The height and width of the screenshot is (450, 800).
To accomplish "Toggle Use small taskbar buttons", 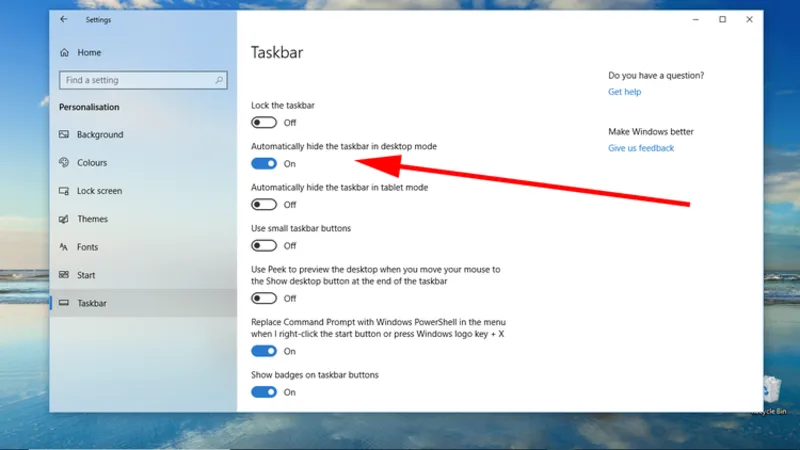I will [x=264, y=245].
